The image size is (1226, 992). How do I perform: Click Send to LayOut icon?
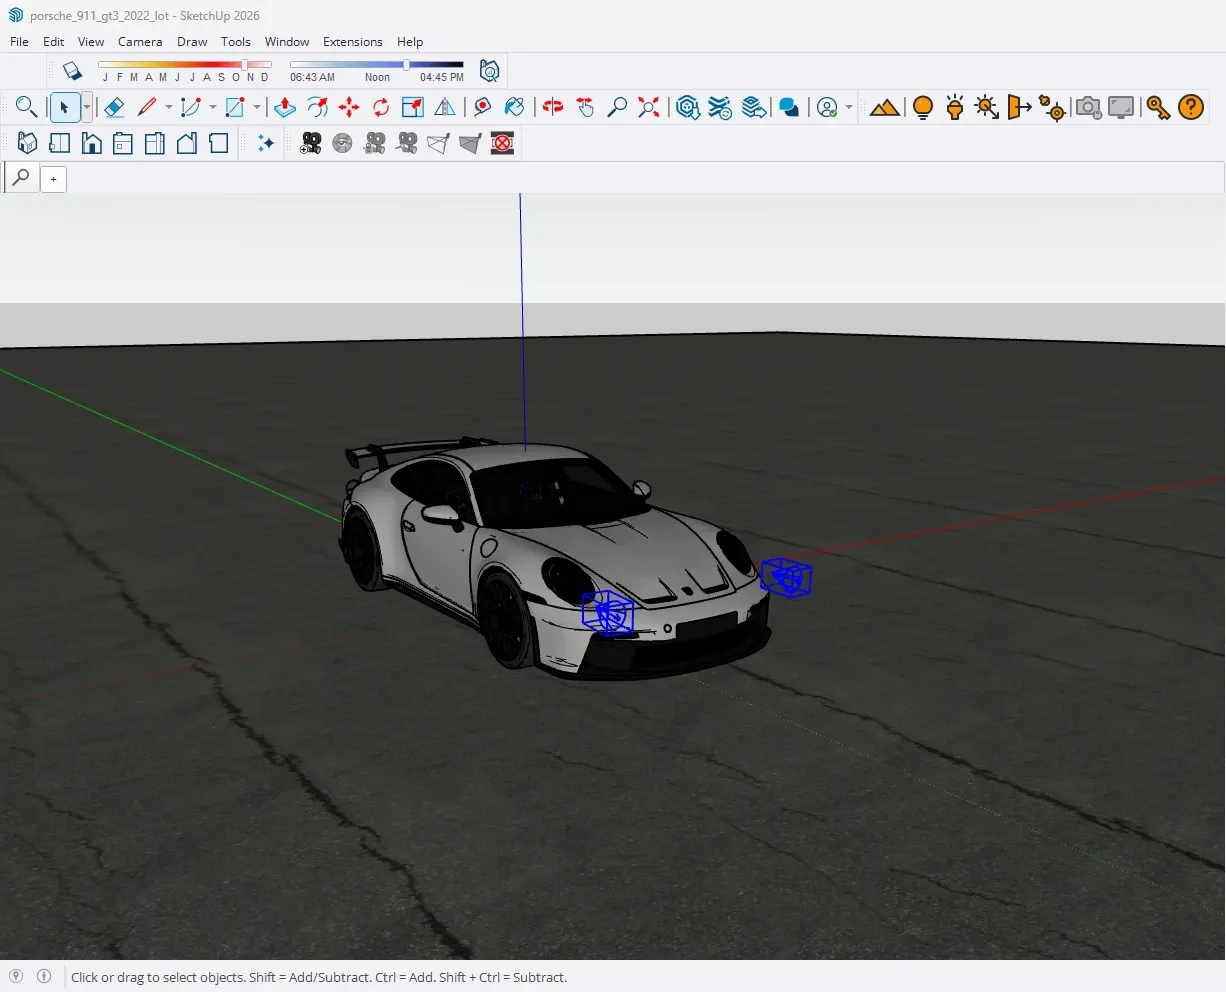(755, 107)
